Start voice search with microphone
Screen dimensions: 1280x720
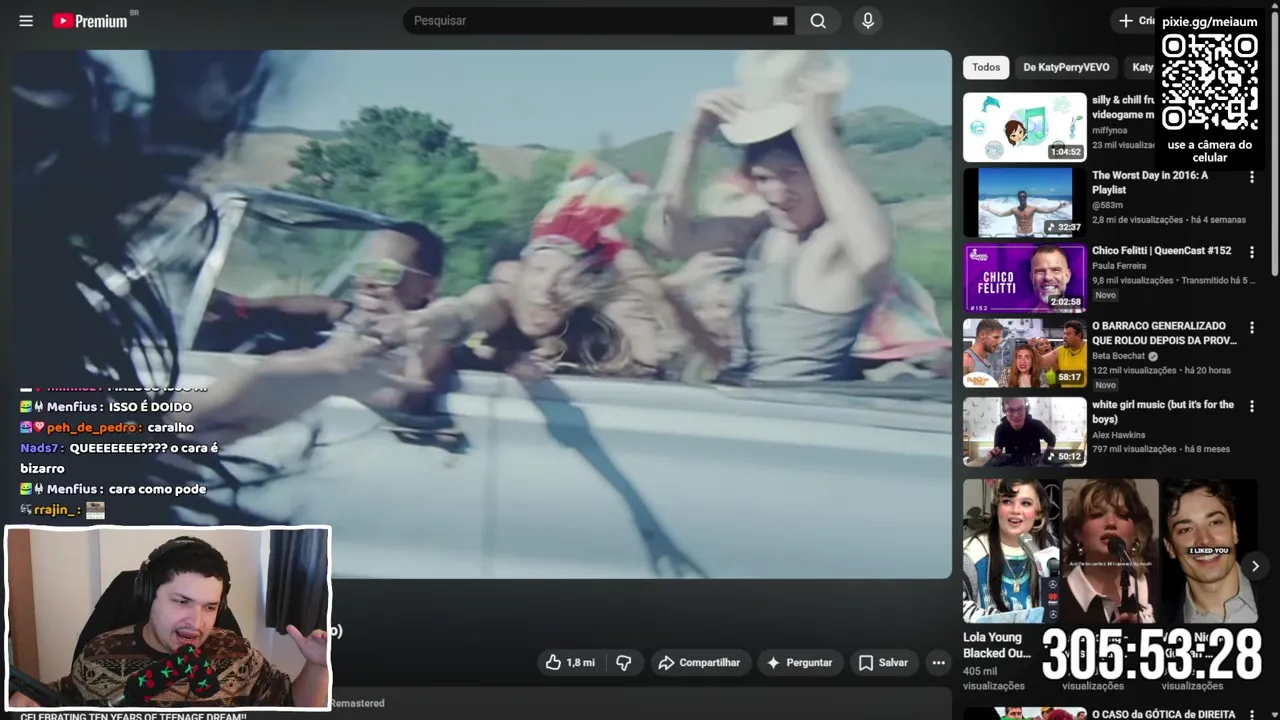pos(867,21)
